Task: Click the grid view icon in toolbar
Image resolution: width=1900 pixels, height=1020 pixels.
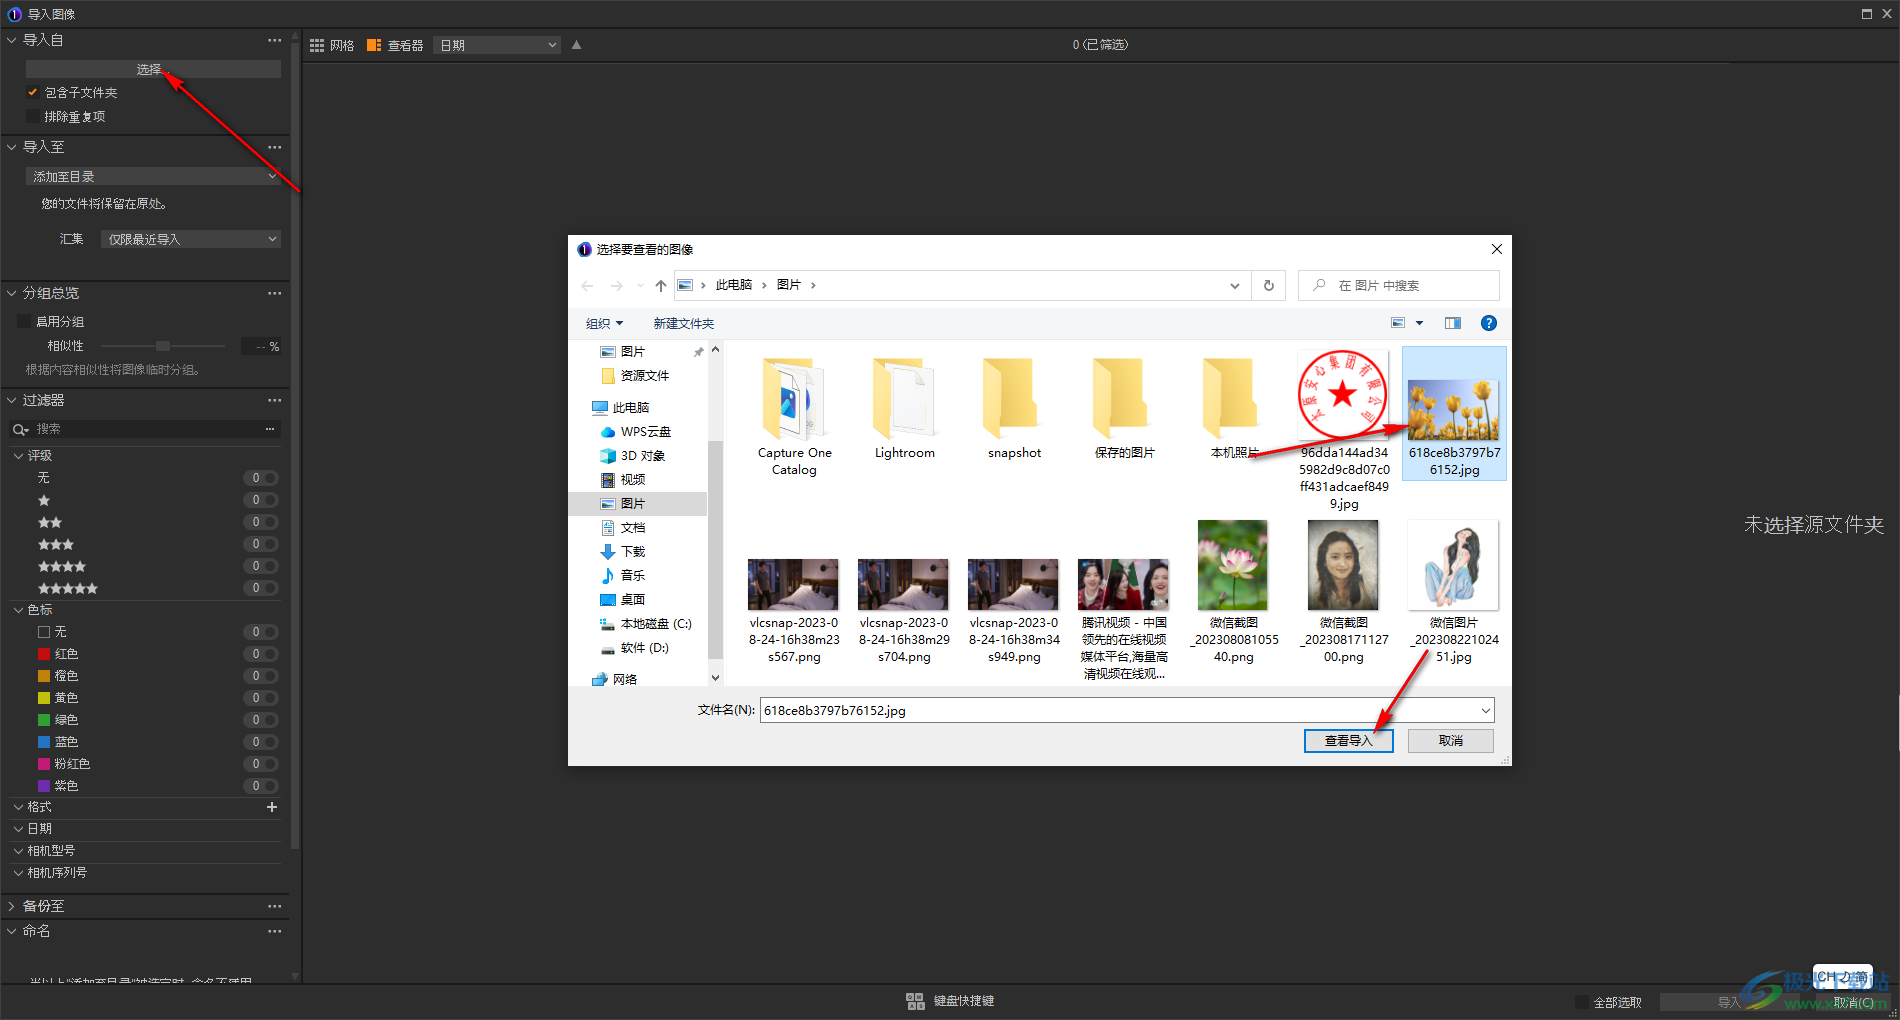Action: coord(317,45)
